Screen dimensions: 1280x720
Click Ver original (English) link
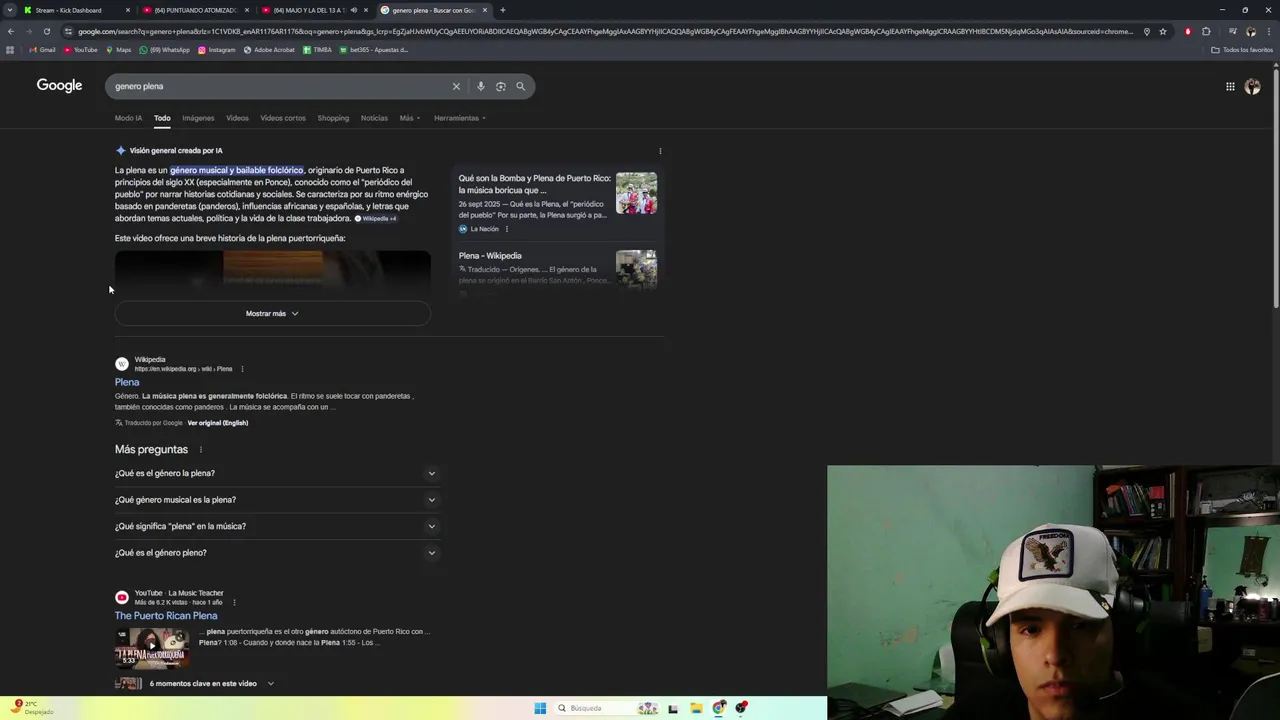click(217, 423)
